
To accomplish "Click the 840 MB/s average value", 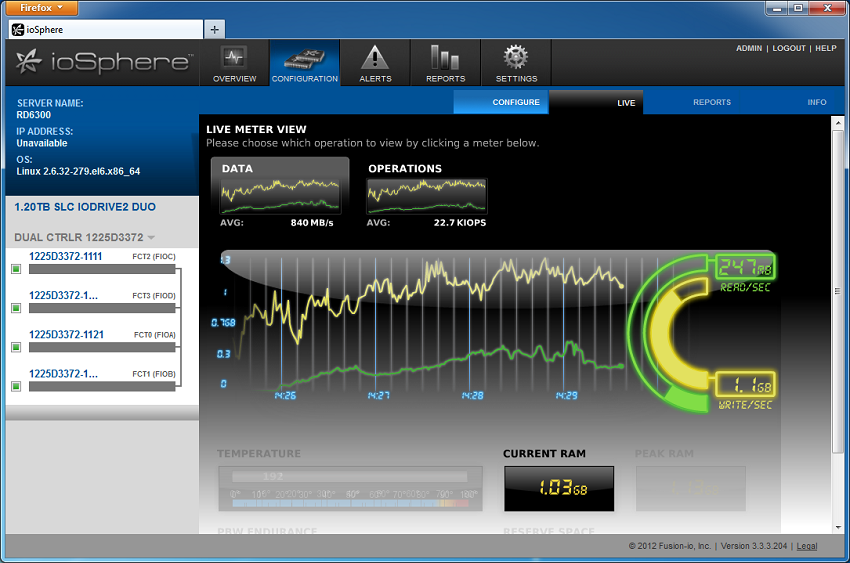I will tap(312, 223).
